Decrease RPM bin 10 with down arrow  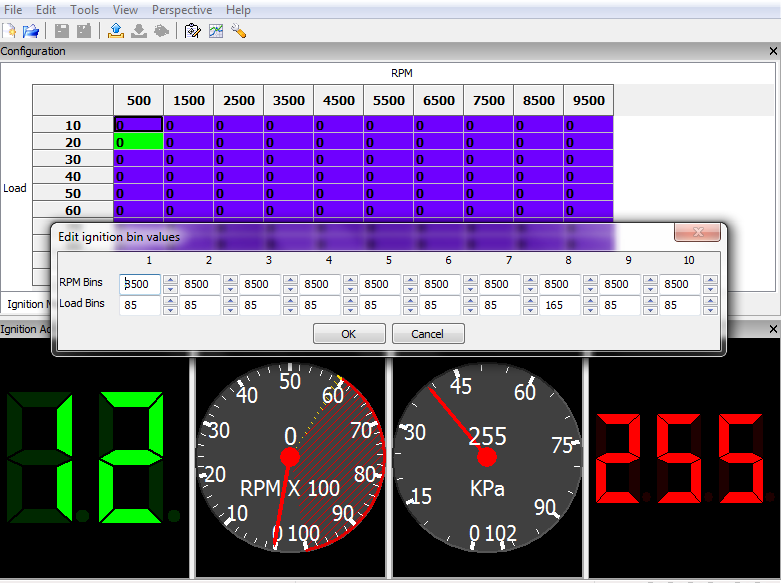point(711,289)
